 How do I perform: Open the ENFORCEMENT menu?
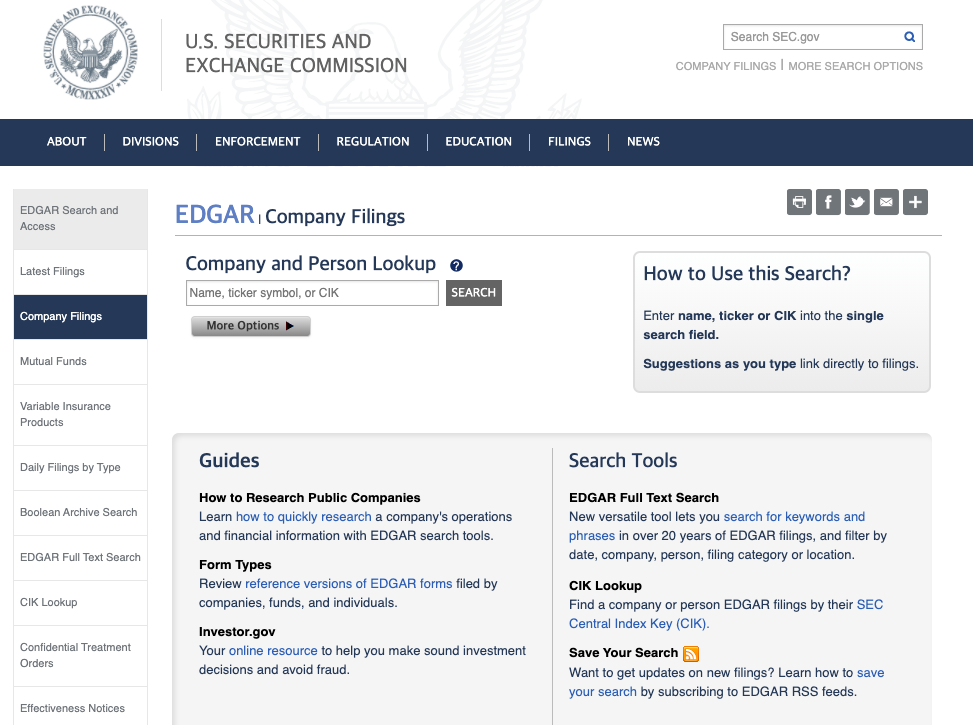click(x=258, y=142)
